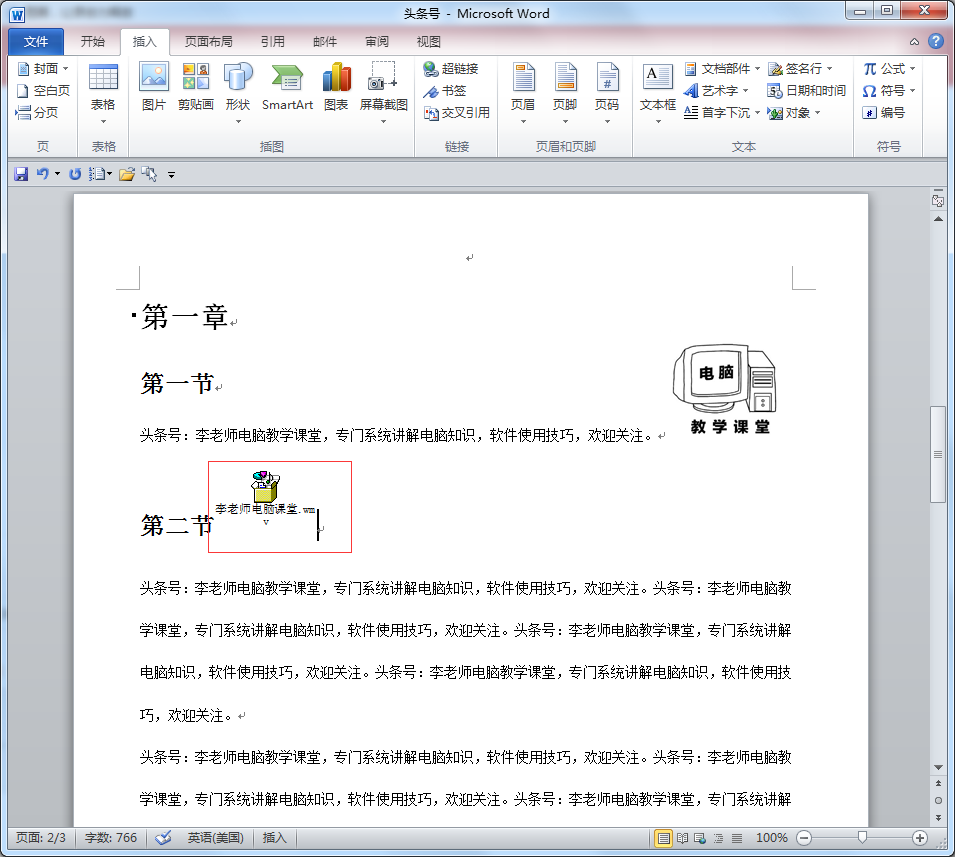
Task: Switch to the View (视图) tab
Action: [x=428, y=41]
